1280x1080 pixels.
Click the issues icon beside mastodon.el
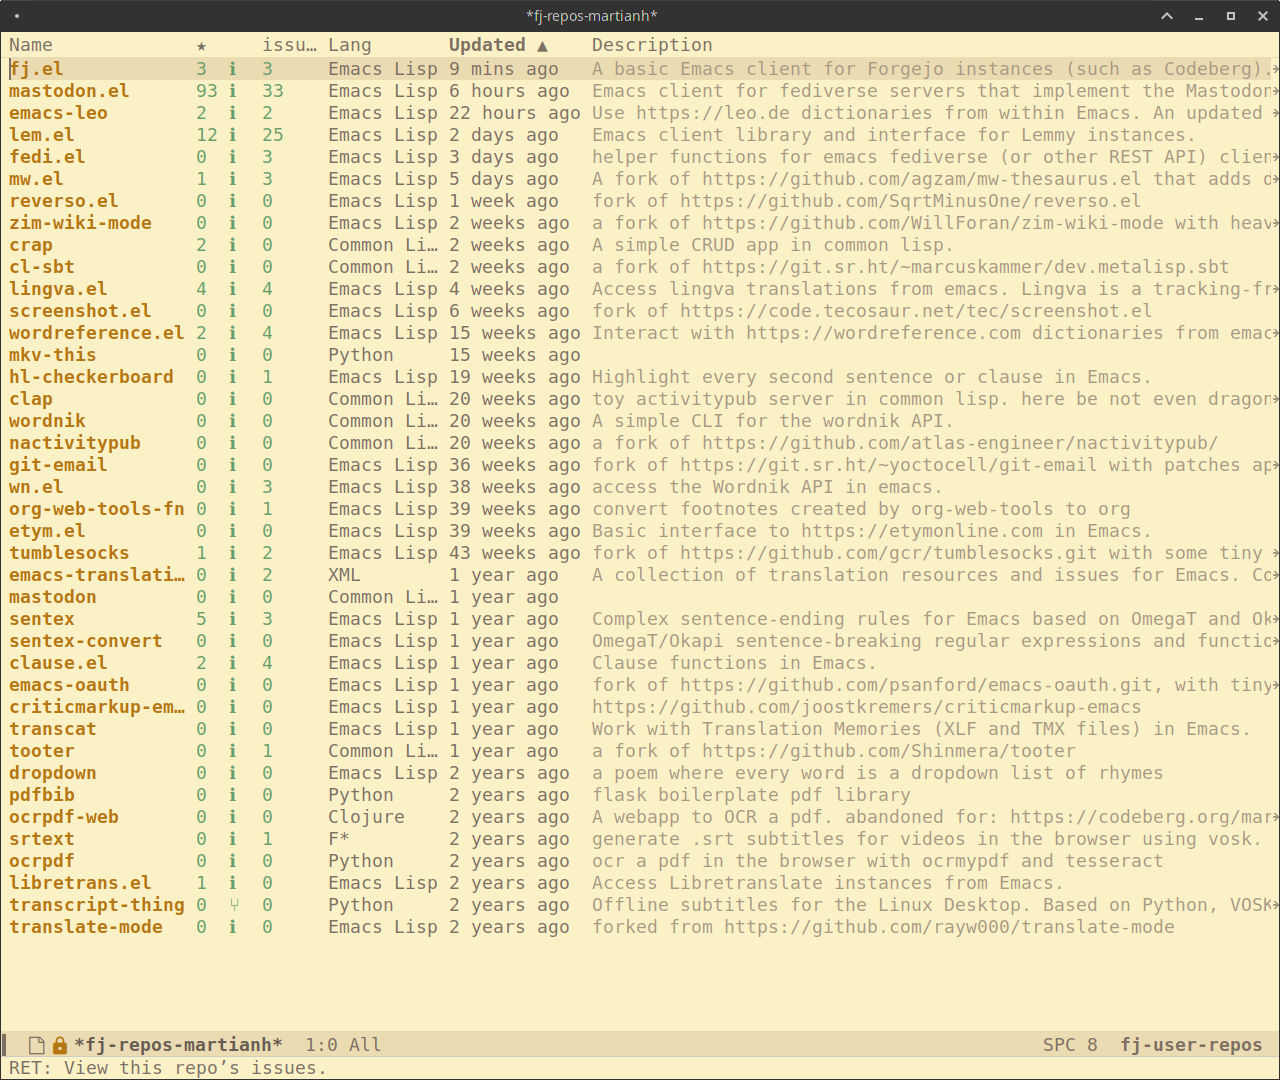[232, 90]
